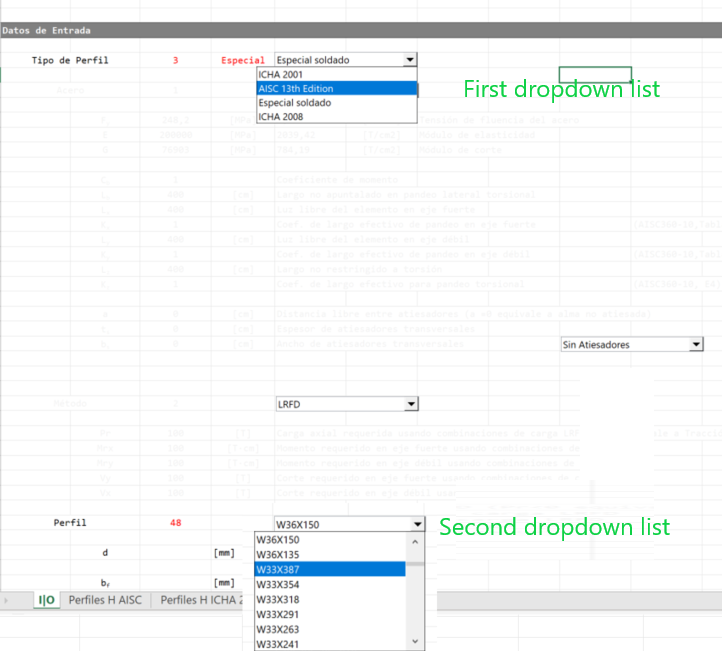Click the red Especial cell
The image size is (722, 651).
click(x=243, y=60)
